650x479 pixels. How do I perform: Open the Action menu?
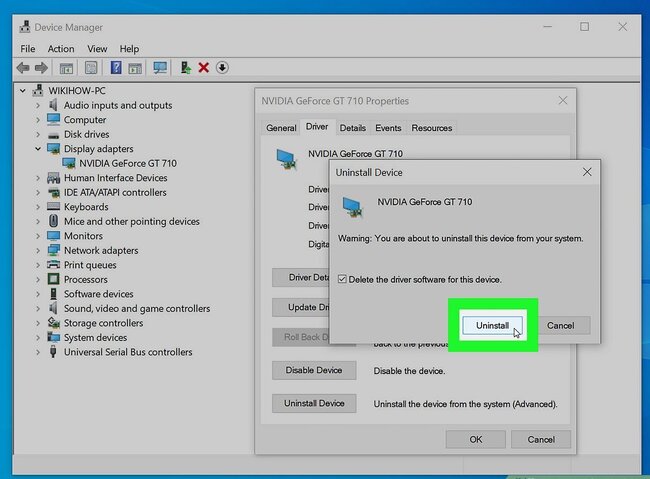61,49
